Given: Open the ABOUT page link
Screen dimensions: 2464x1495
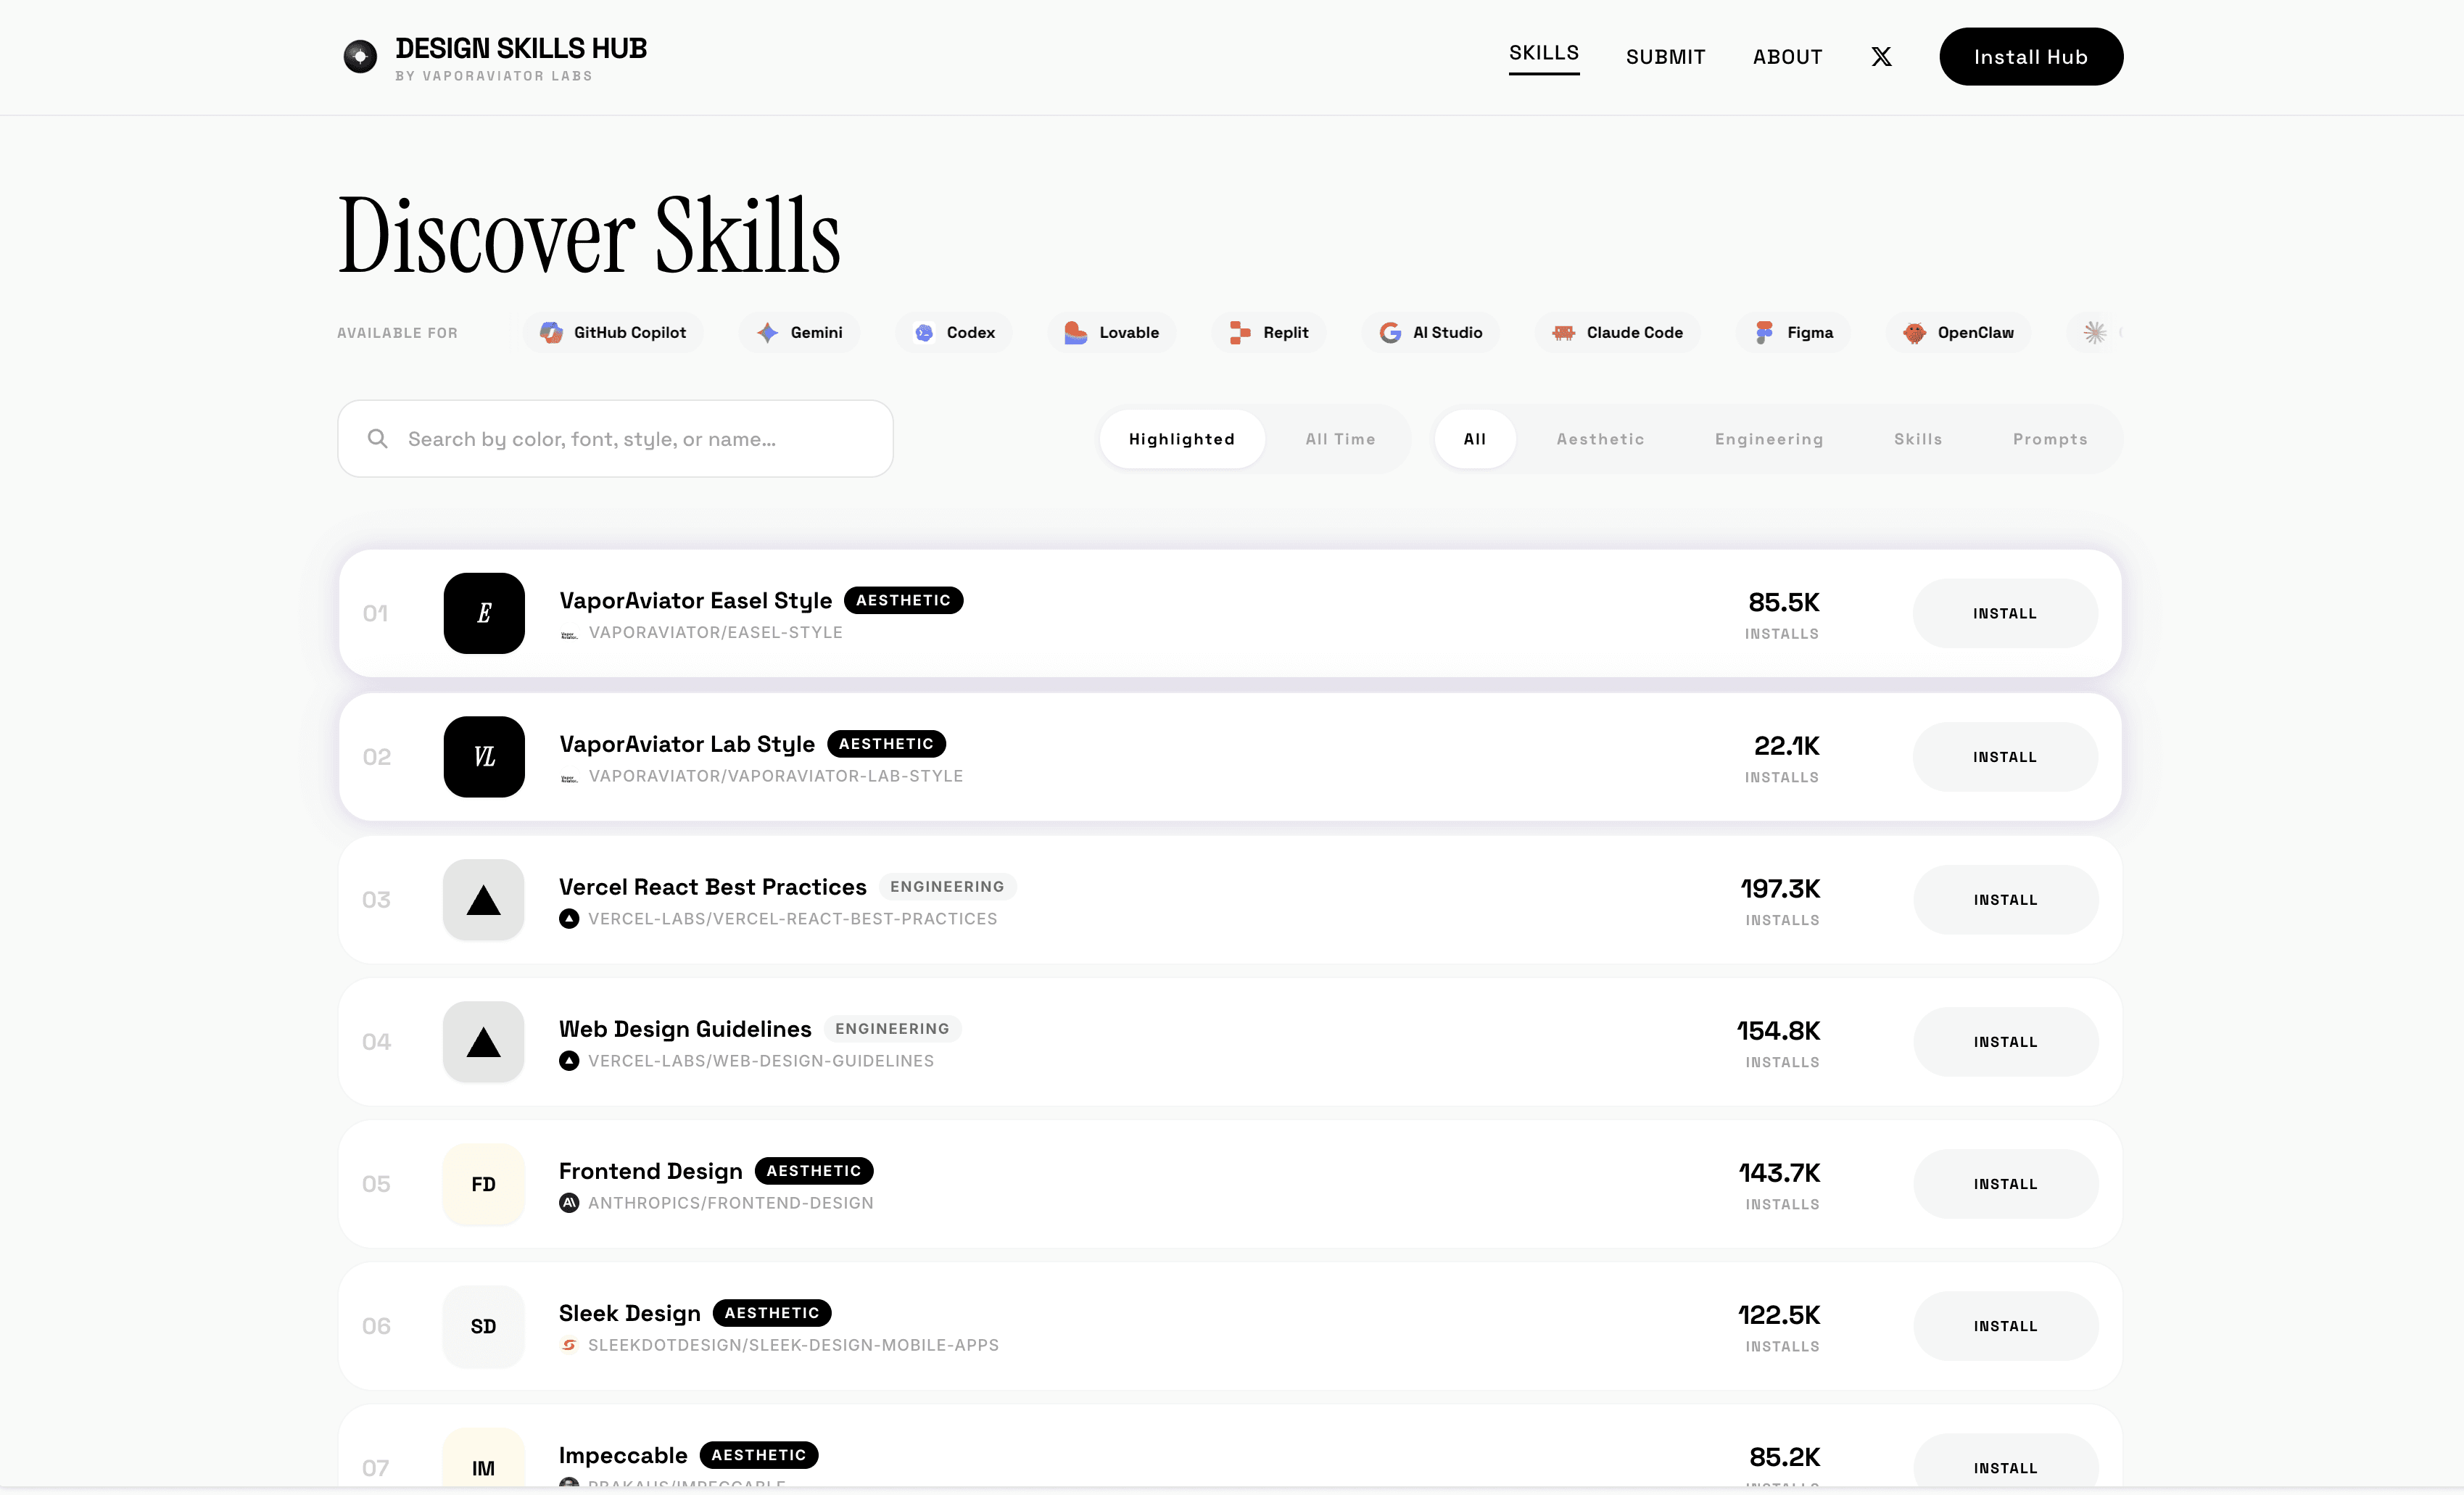Looking at the screenshot, I should point(1787,57).
